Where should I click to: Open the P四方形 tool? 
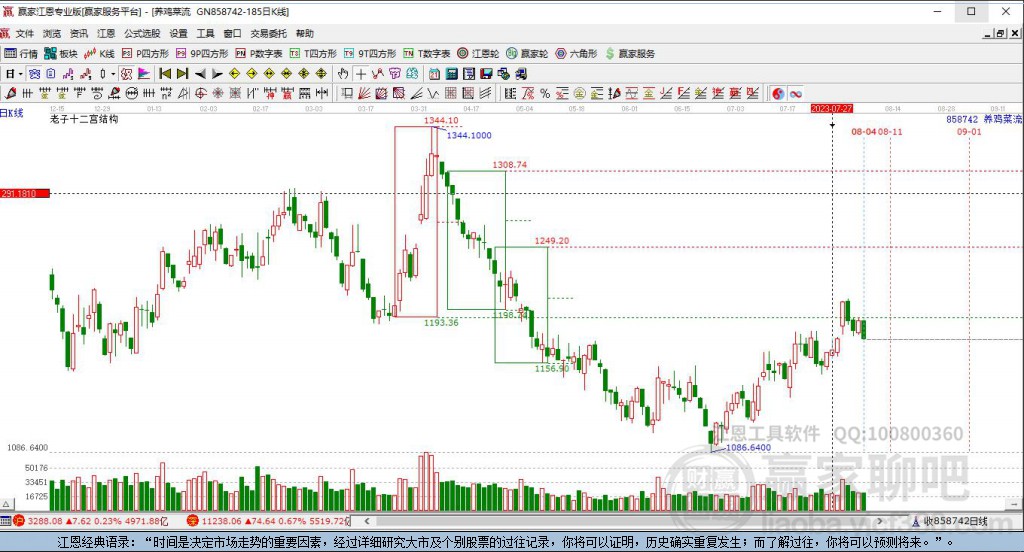pyautogui.click(x=145, y=54)
